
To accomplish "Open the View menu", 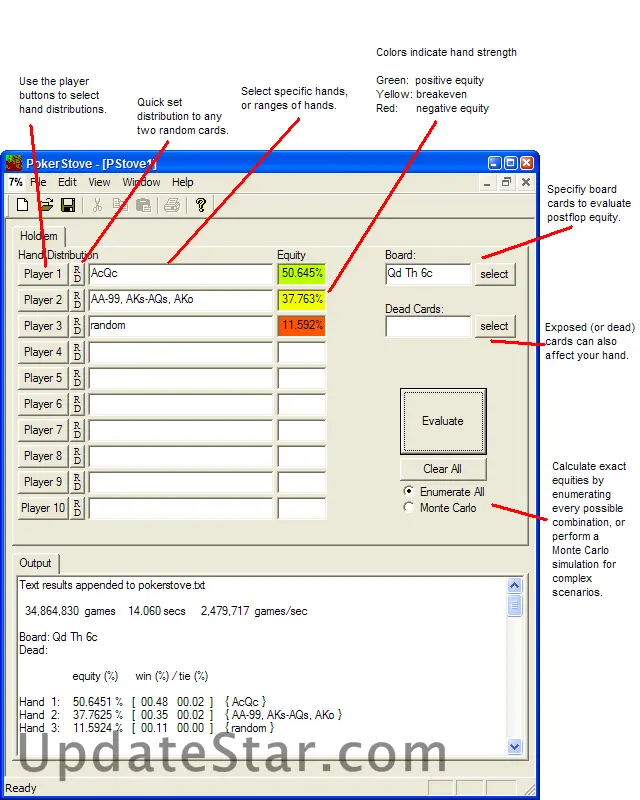I will tap(99, 182).
